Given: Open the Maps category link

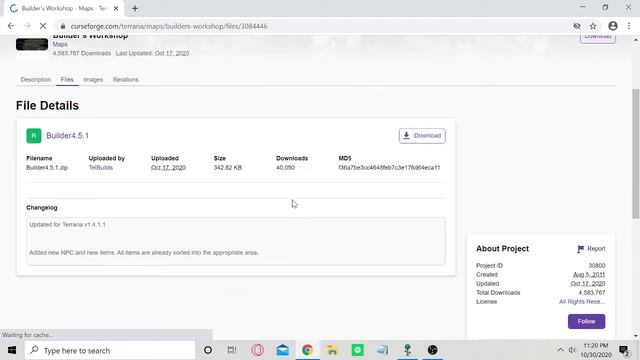Looking at the screenshot, I should point(60,44).
